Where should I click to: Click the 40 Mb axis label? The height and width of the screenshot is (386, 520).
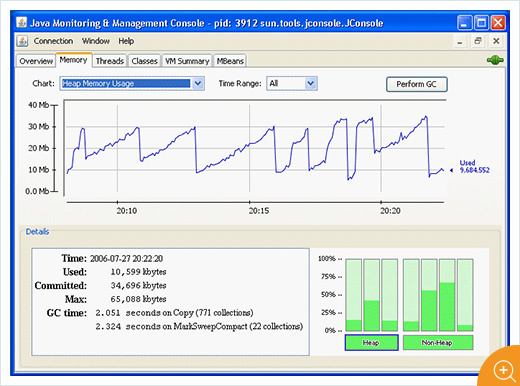[x=39, y=105]
